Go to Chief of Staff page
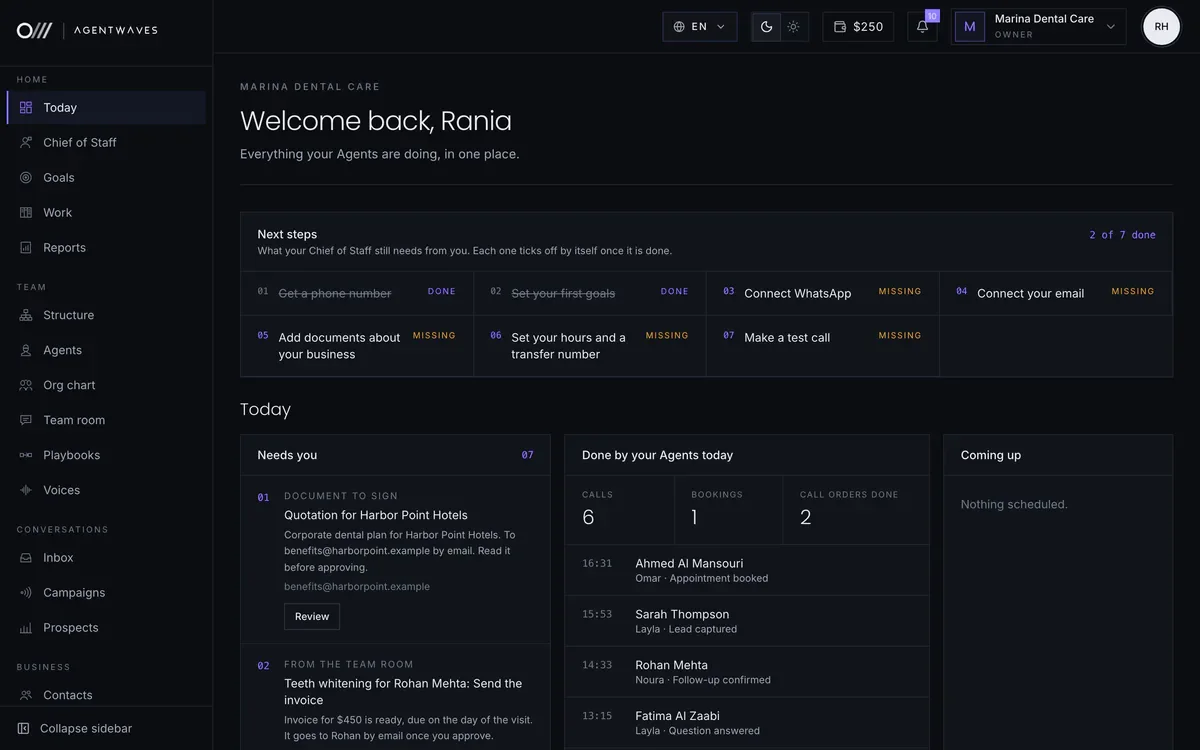1200x750 pixels. 107,143
